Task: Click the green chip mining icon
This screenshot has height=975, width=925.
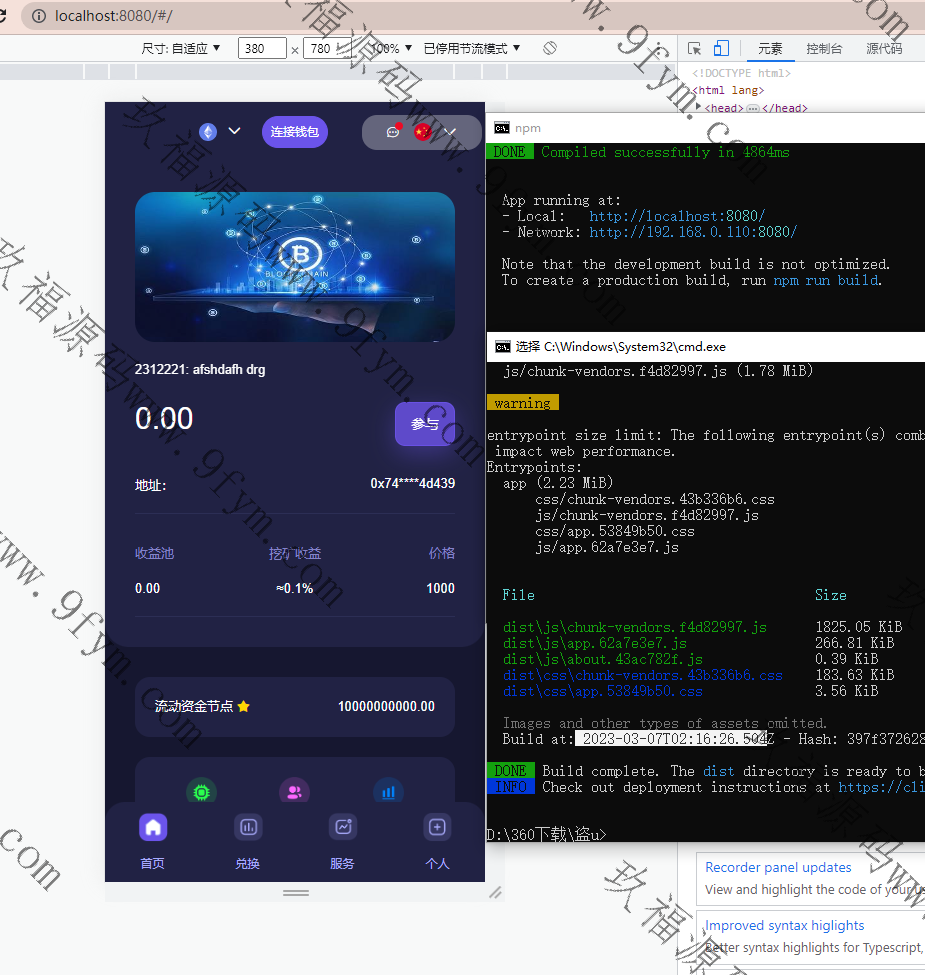Action: click(201, 791)
